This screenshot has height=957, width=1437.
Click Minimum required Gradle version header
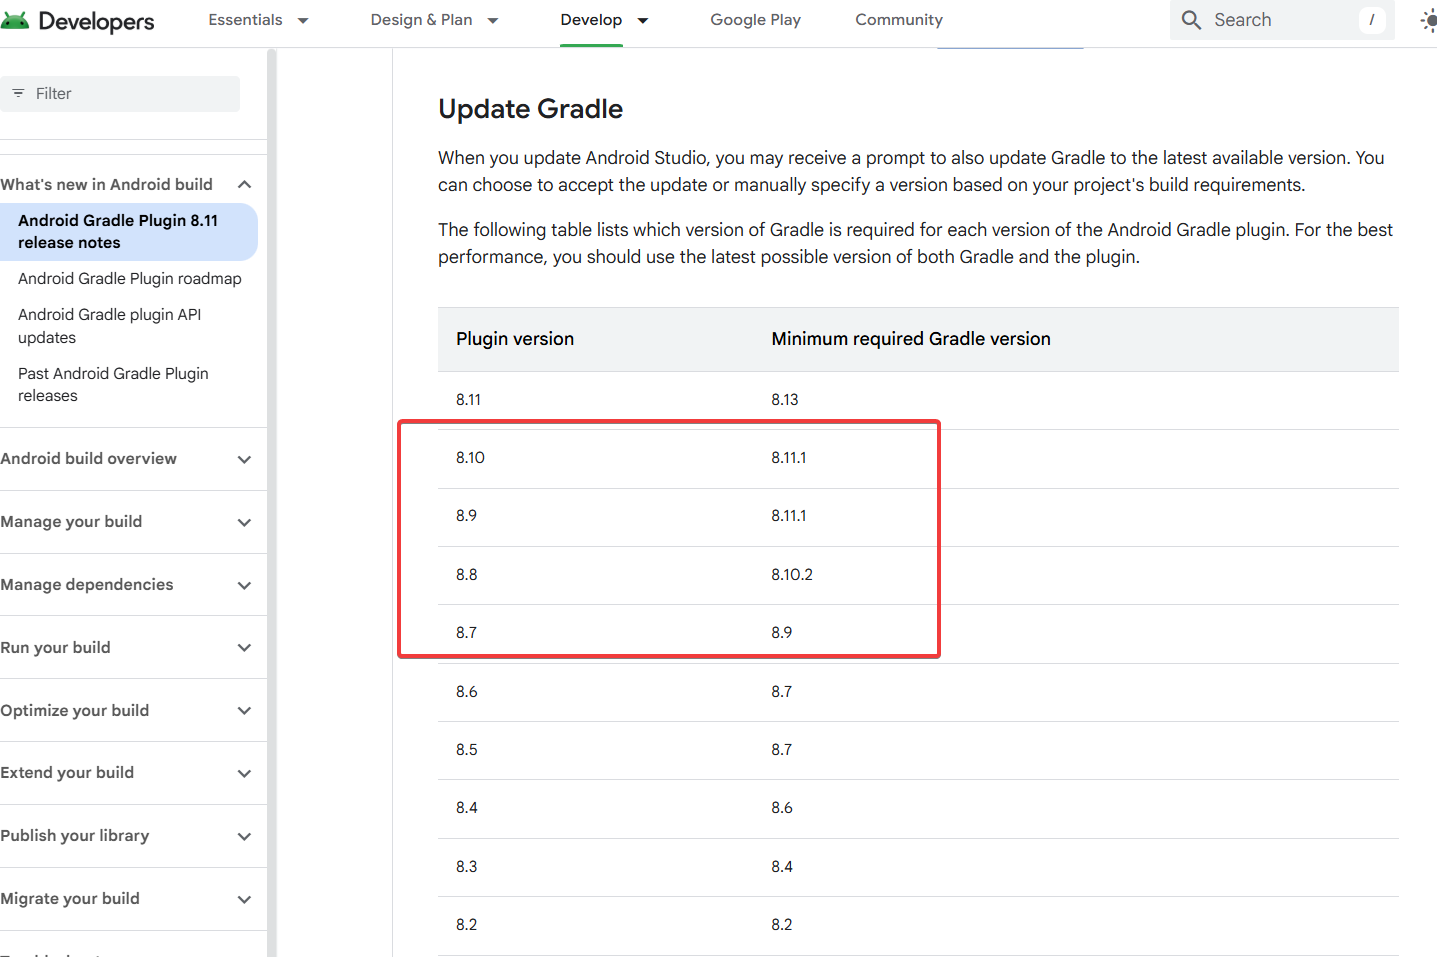pos(911,339)
